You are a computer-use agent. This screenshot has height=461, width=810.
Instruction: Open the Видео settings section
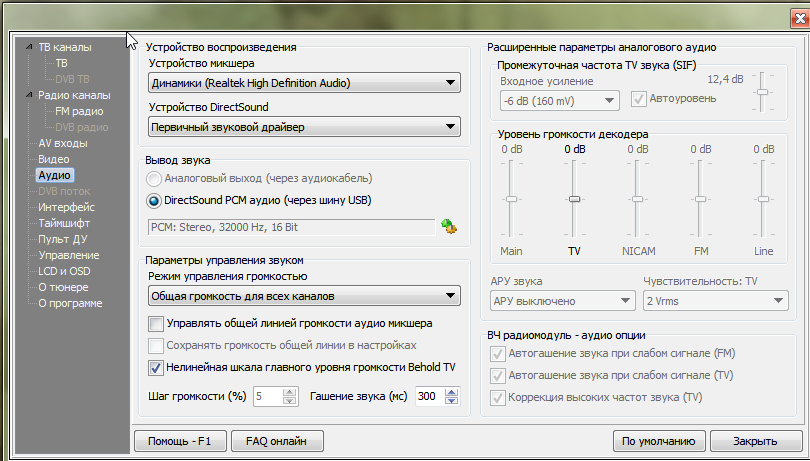pos(54,159)
